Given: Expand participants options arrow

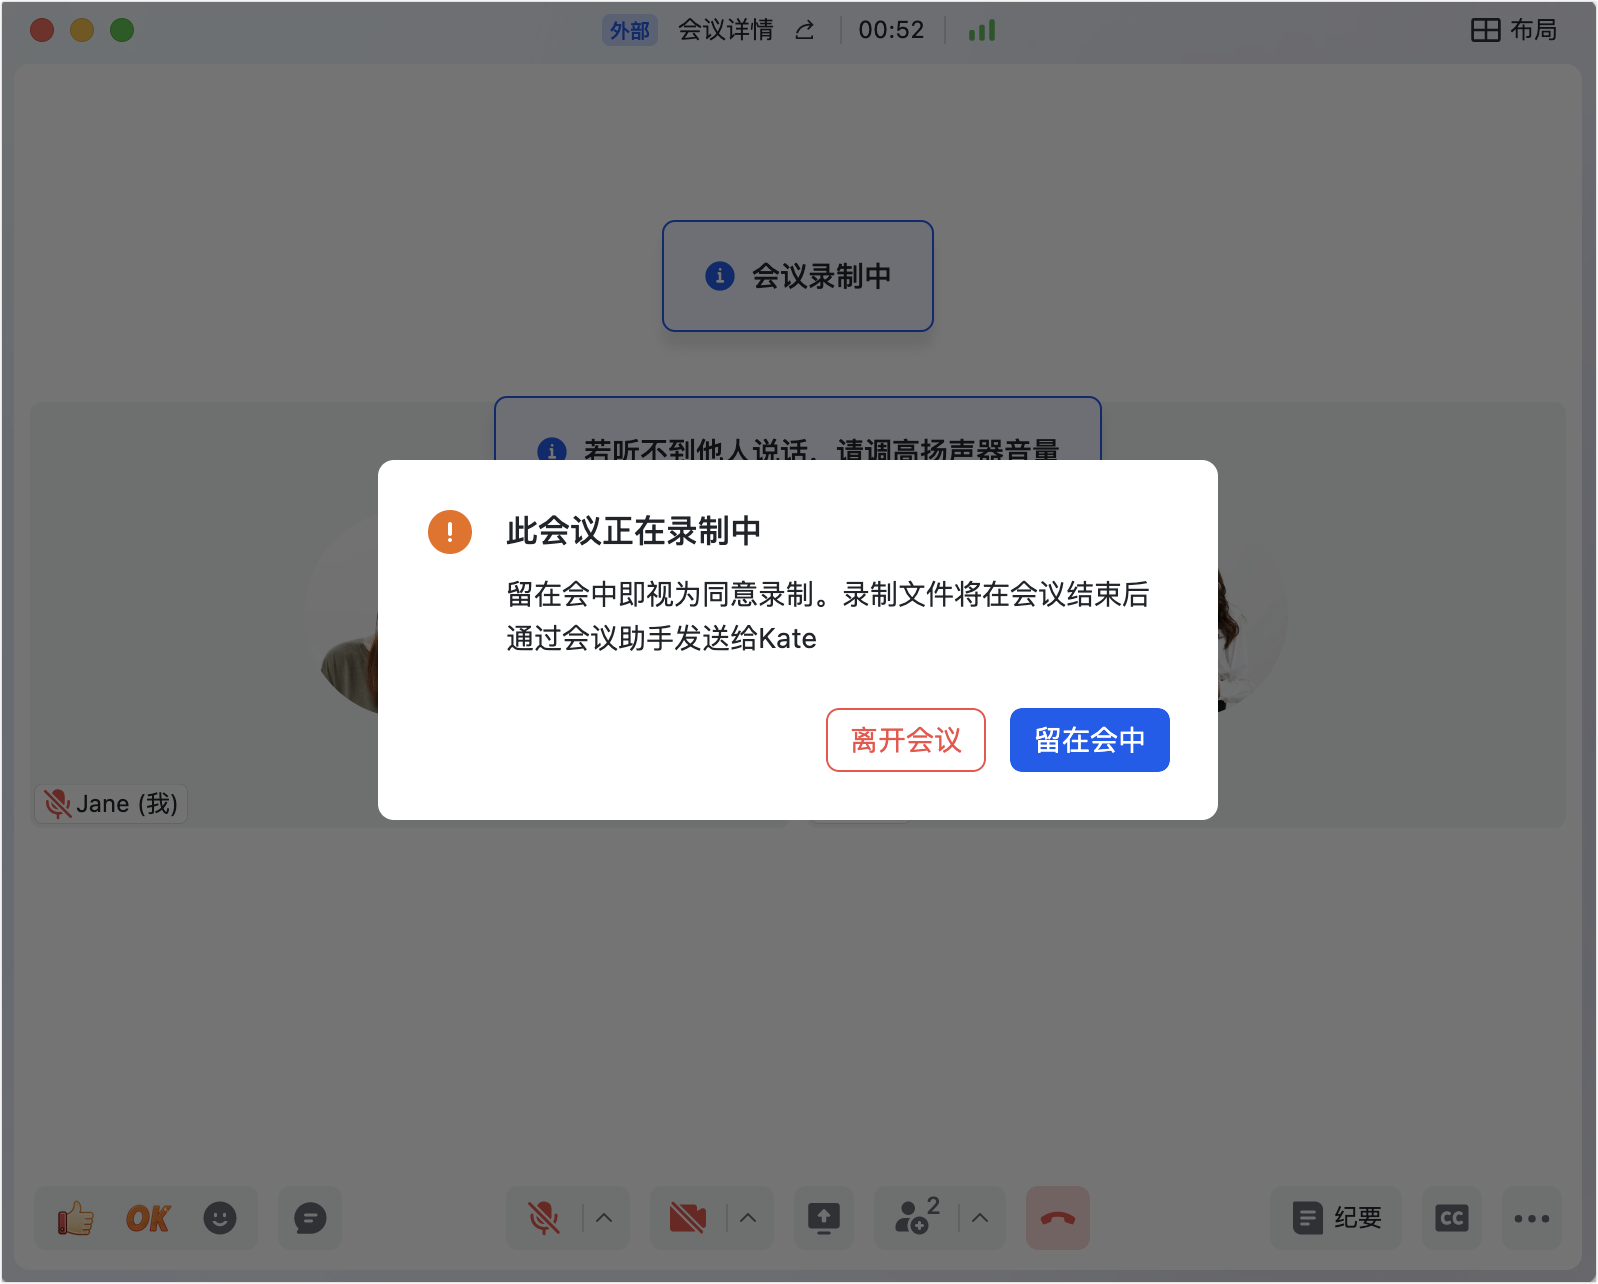Looking at the screenshot, I should [x=980, y=1218].
